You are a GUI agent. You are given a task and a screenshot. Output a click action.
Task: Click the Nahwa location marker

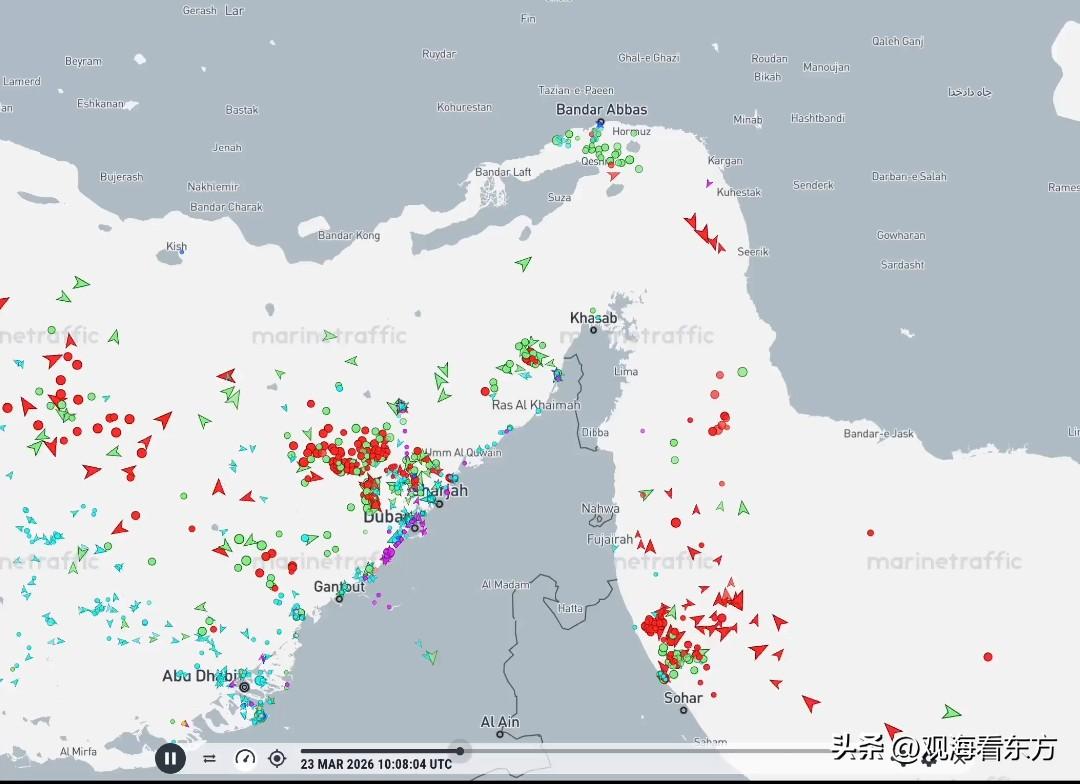(x=599, y=520)
